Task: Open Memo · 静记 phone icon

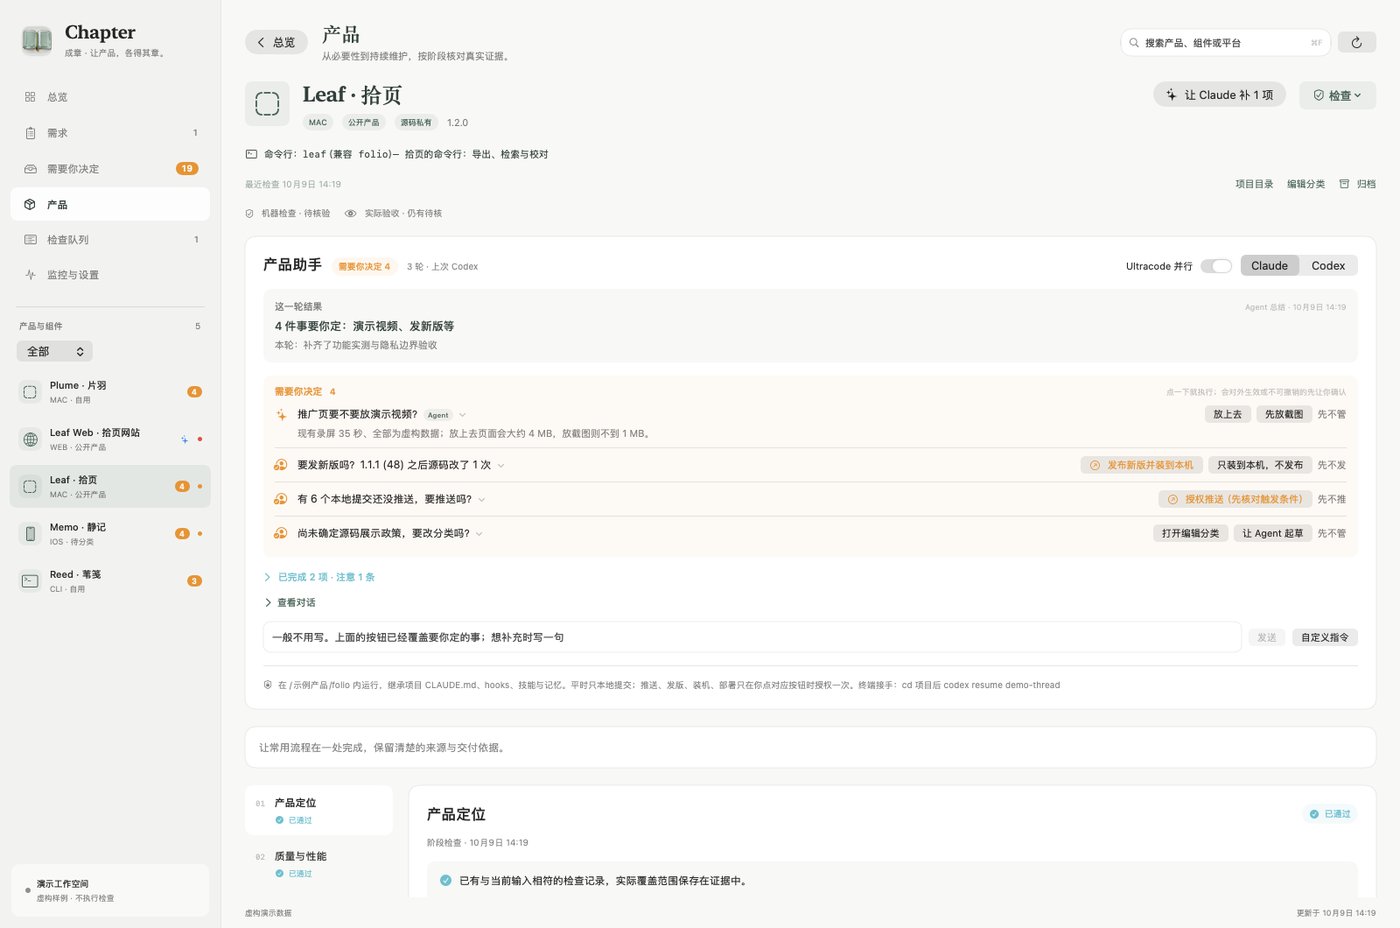Action: point(30,534)
